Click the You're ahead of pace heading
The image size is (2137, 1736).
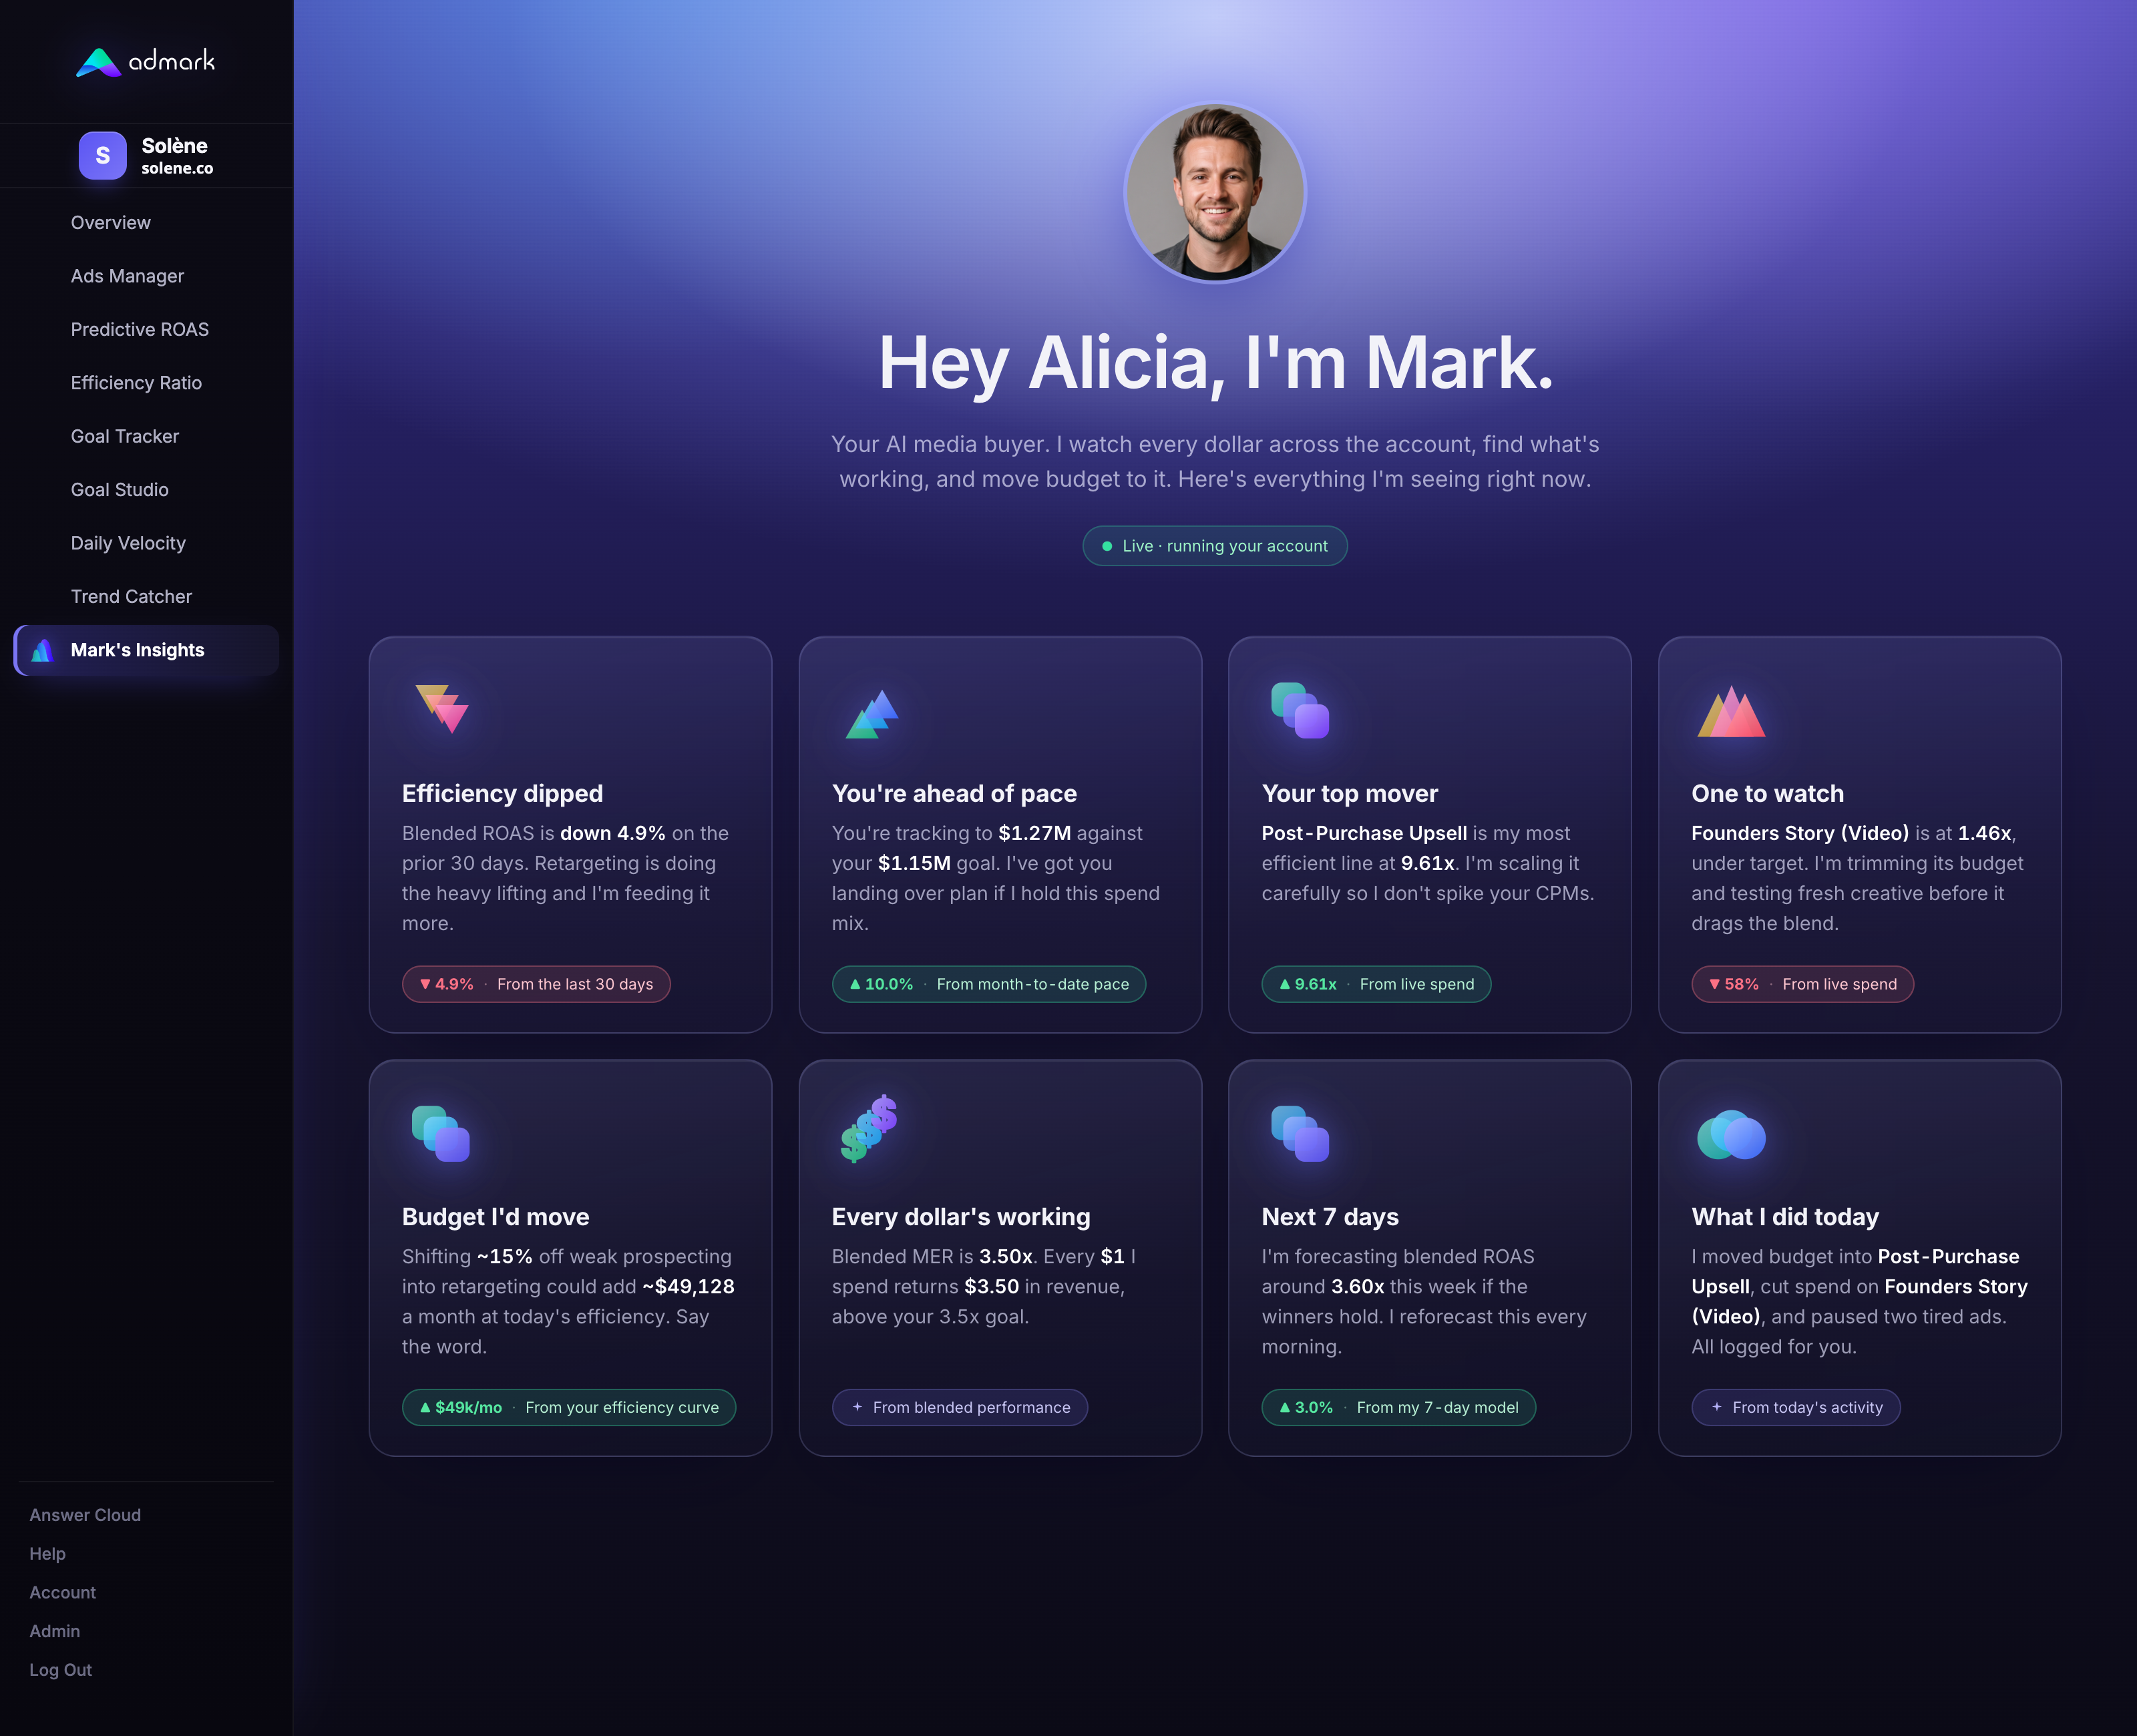(954, 794)
